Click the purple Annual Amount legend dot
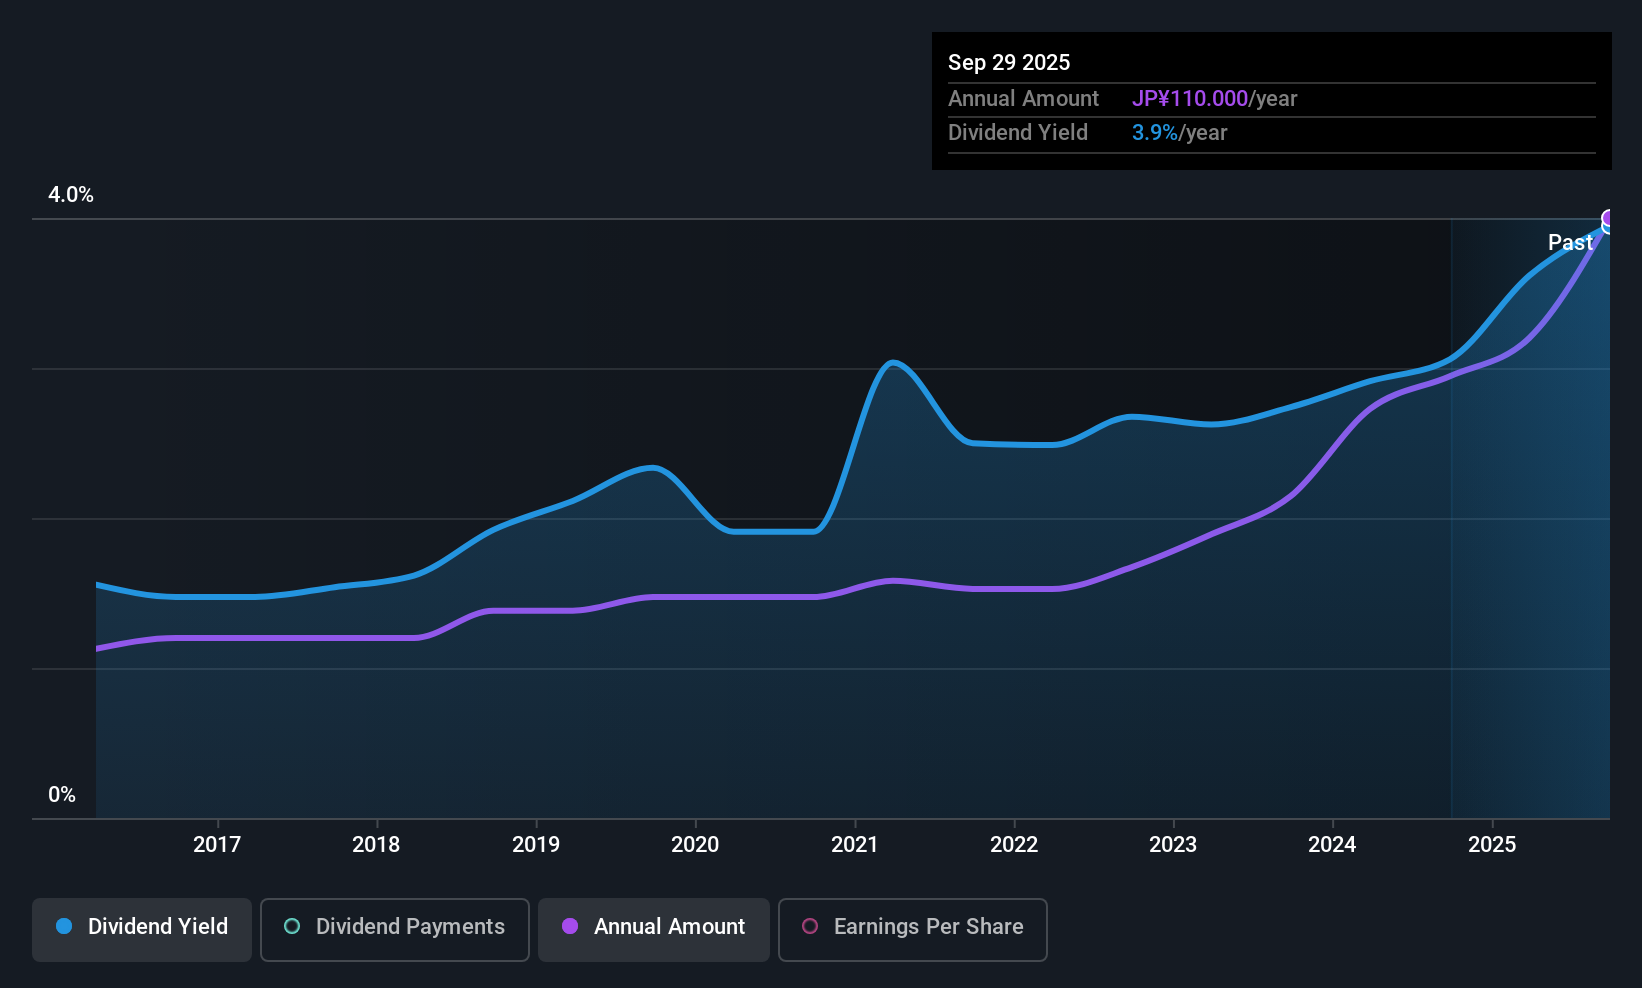 coord(570,927)
